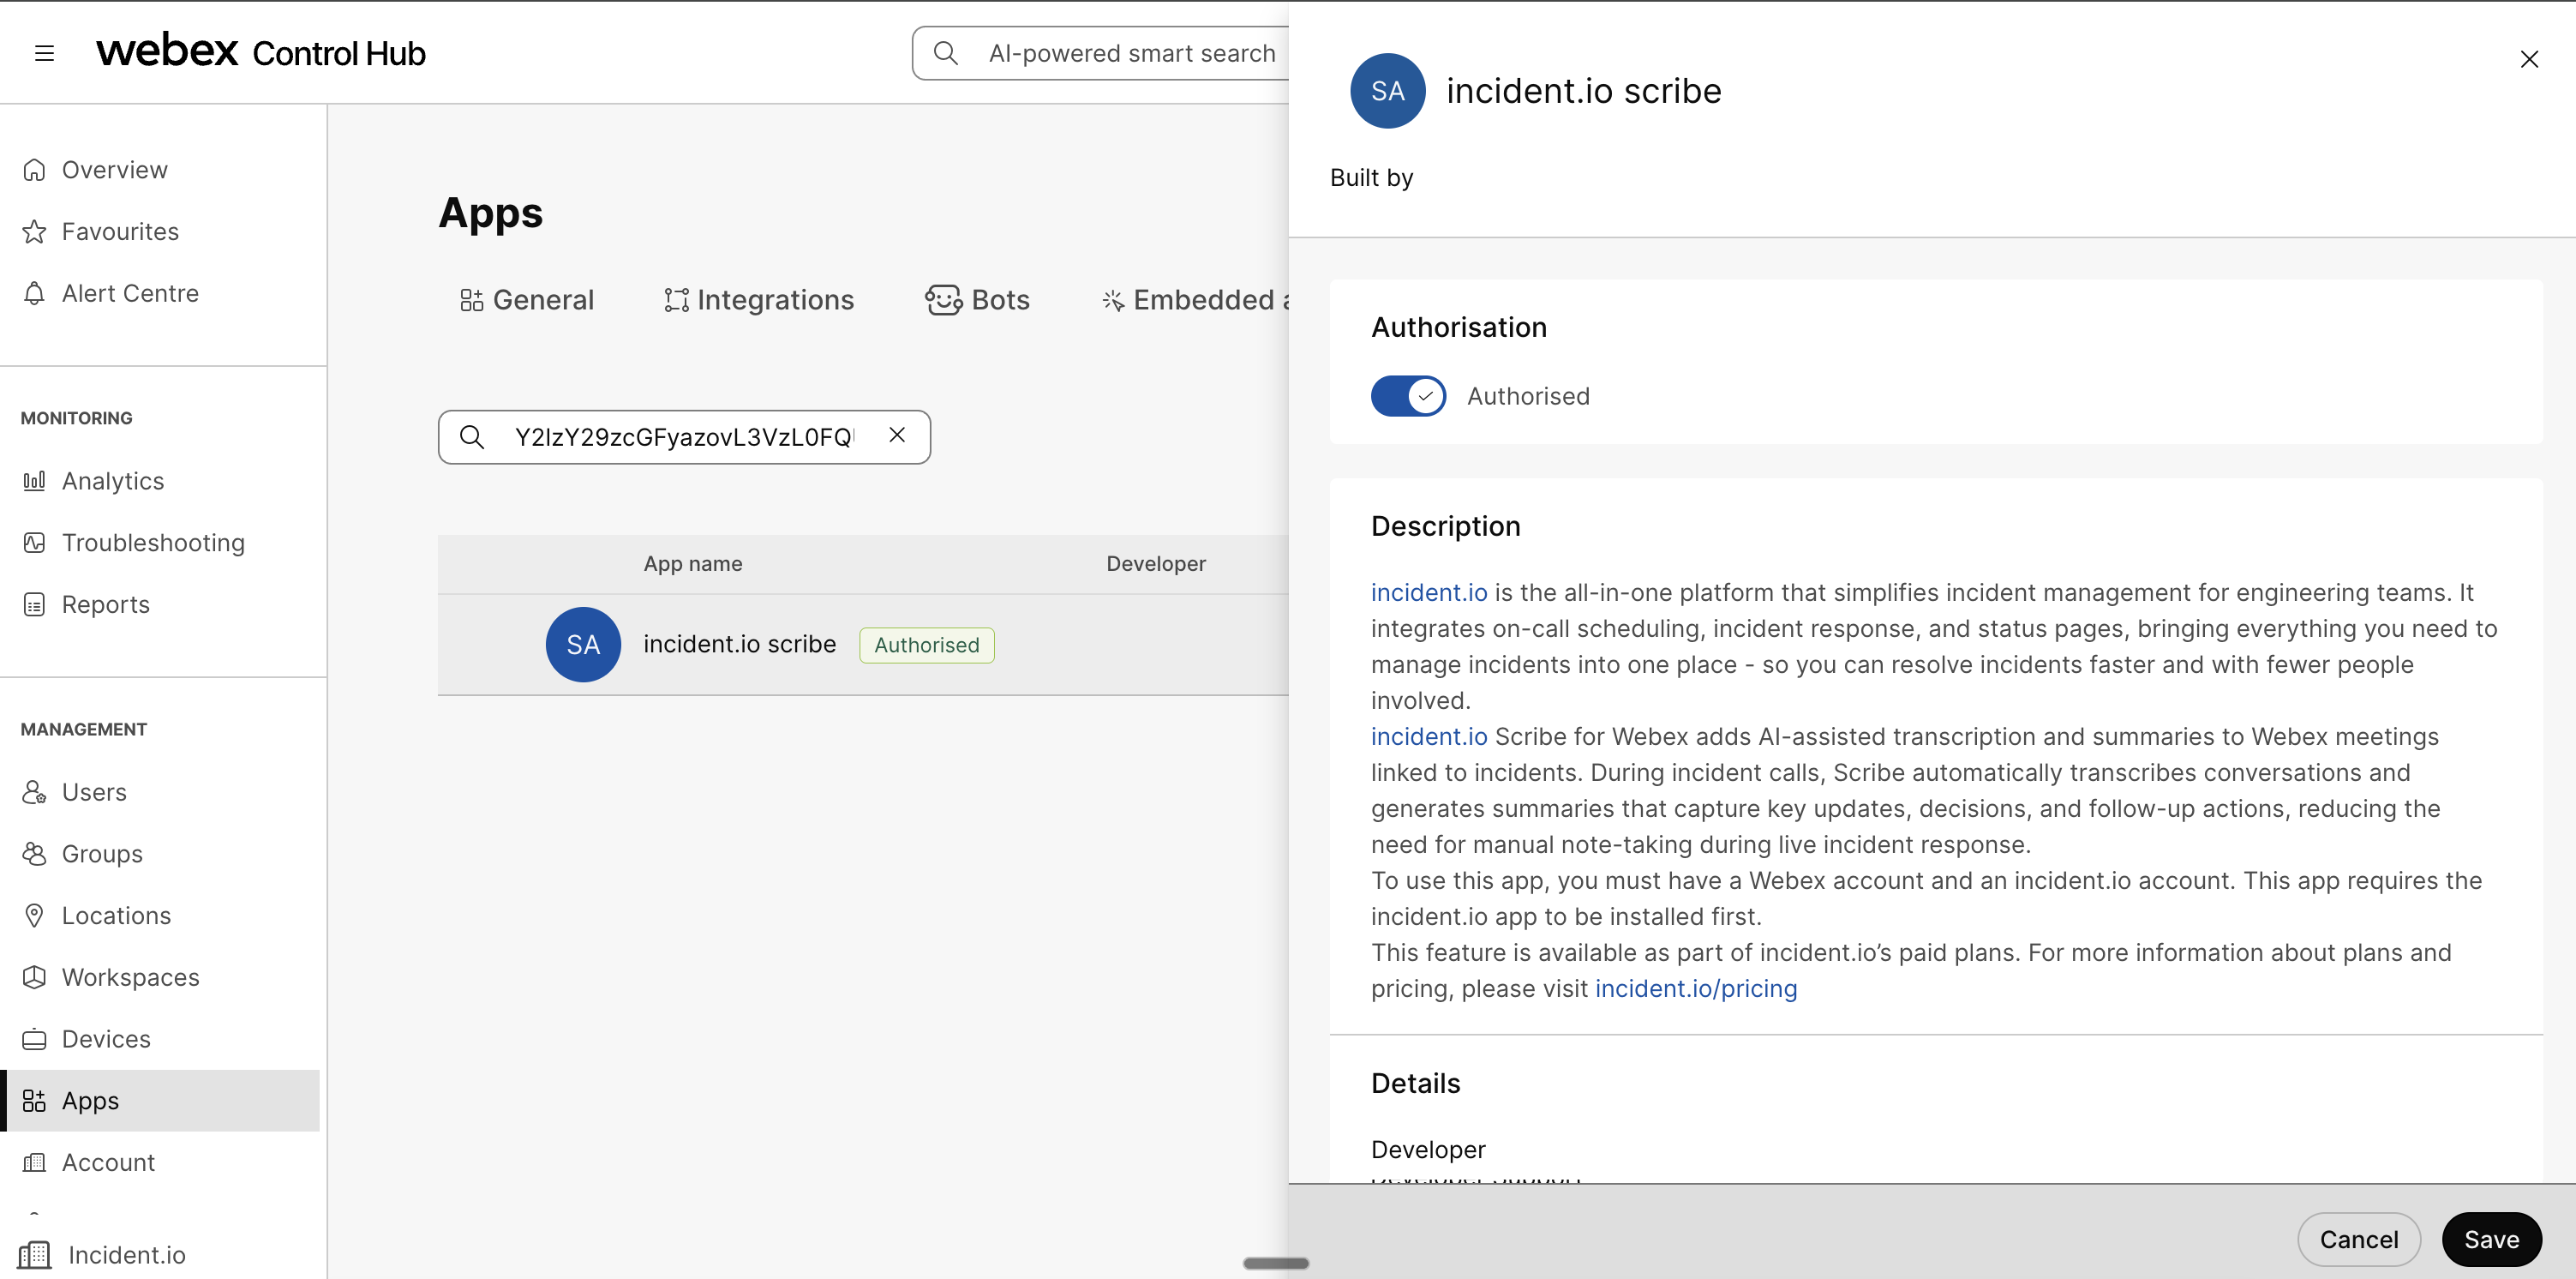
Task: Click the Account building icon
Action: pyautogui.click(x=34, y=1162)
